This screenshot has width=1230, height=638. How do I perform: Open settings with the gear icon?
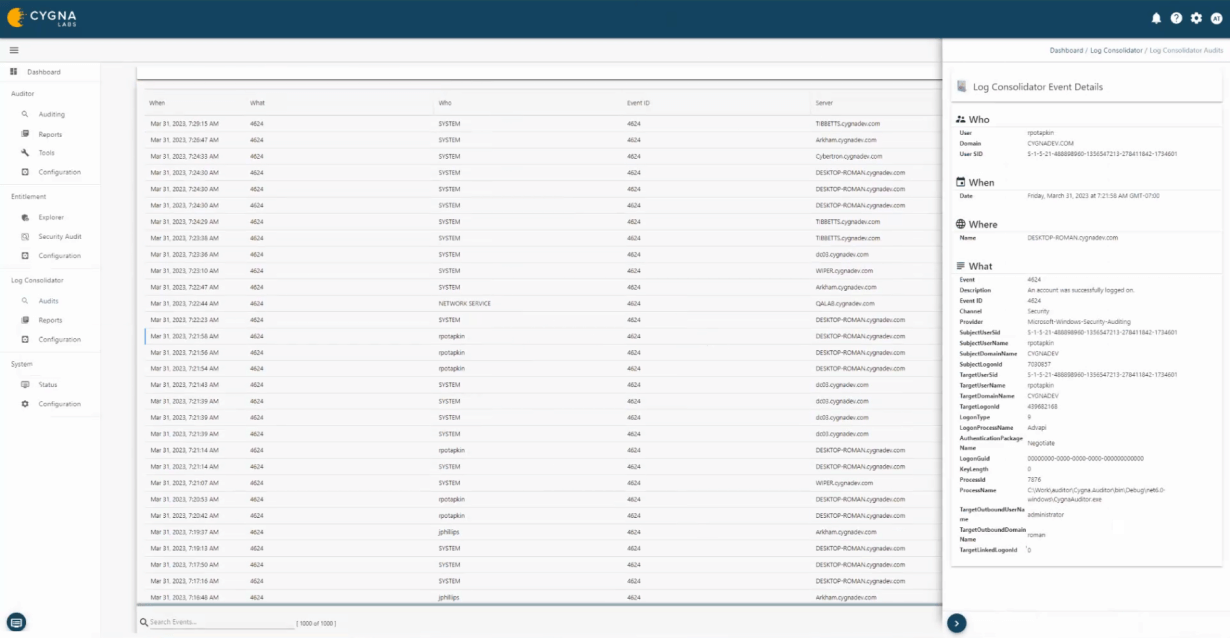click(x=1197, y=17)
